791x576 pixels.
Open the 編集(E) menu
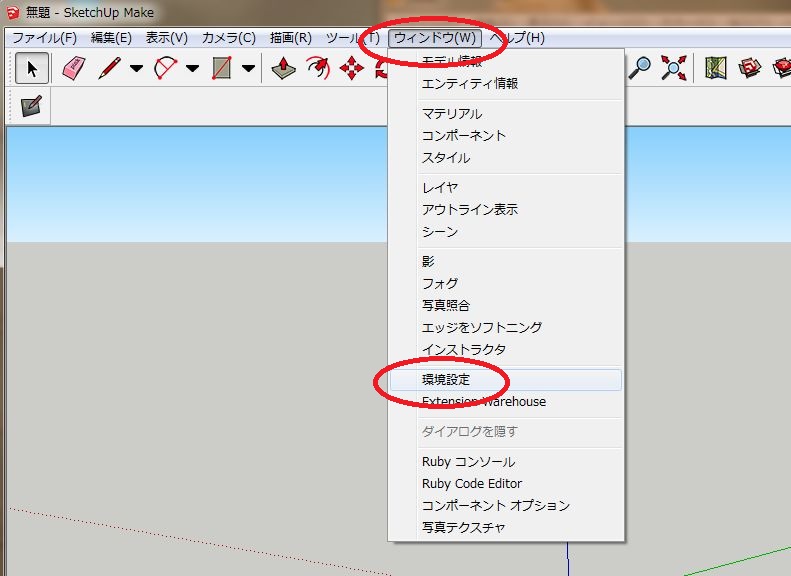(x=111, y=38)
